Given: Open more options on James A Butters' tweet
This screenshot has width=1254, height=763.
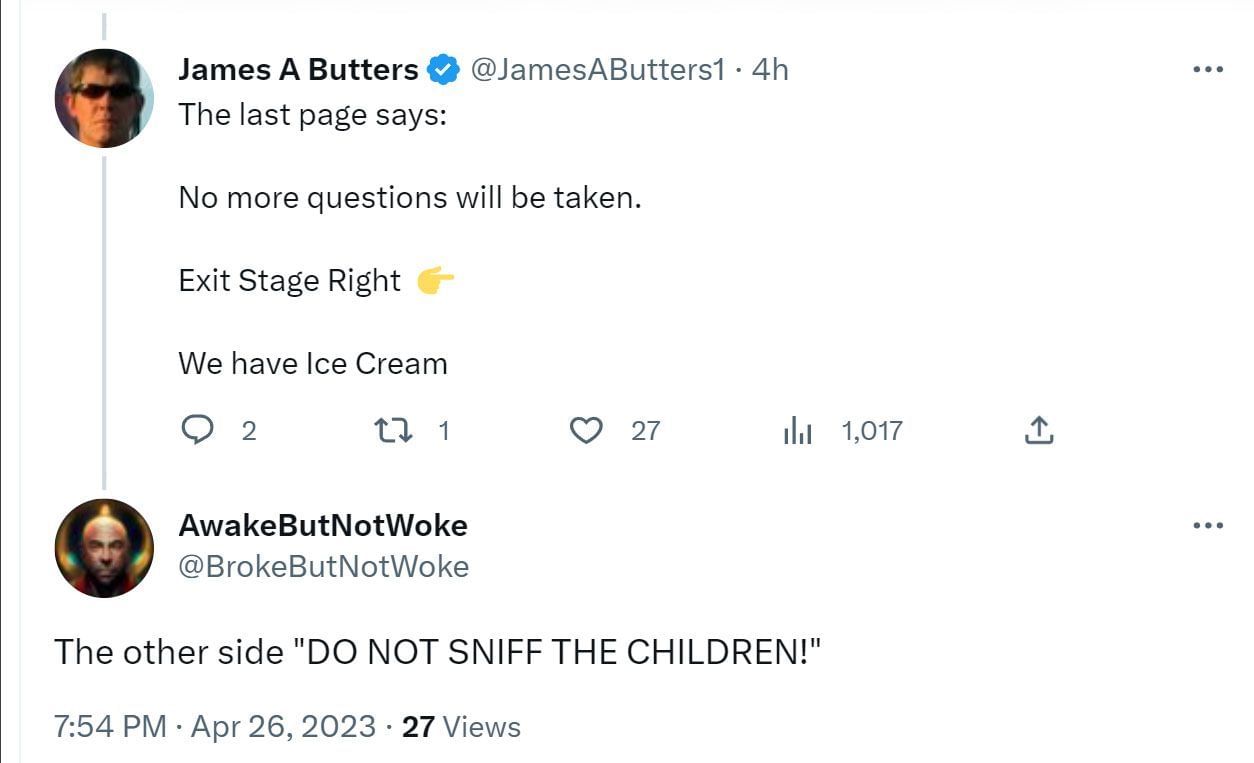Looking at the screenshot, I should click(1208, 69).
